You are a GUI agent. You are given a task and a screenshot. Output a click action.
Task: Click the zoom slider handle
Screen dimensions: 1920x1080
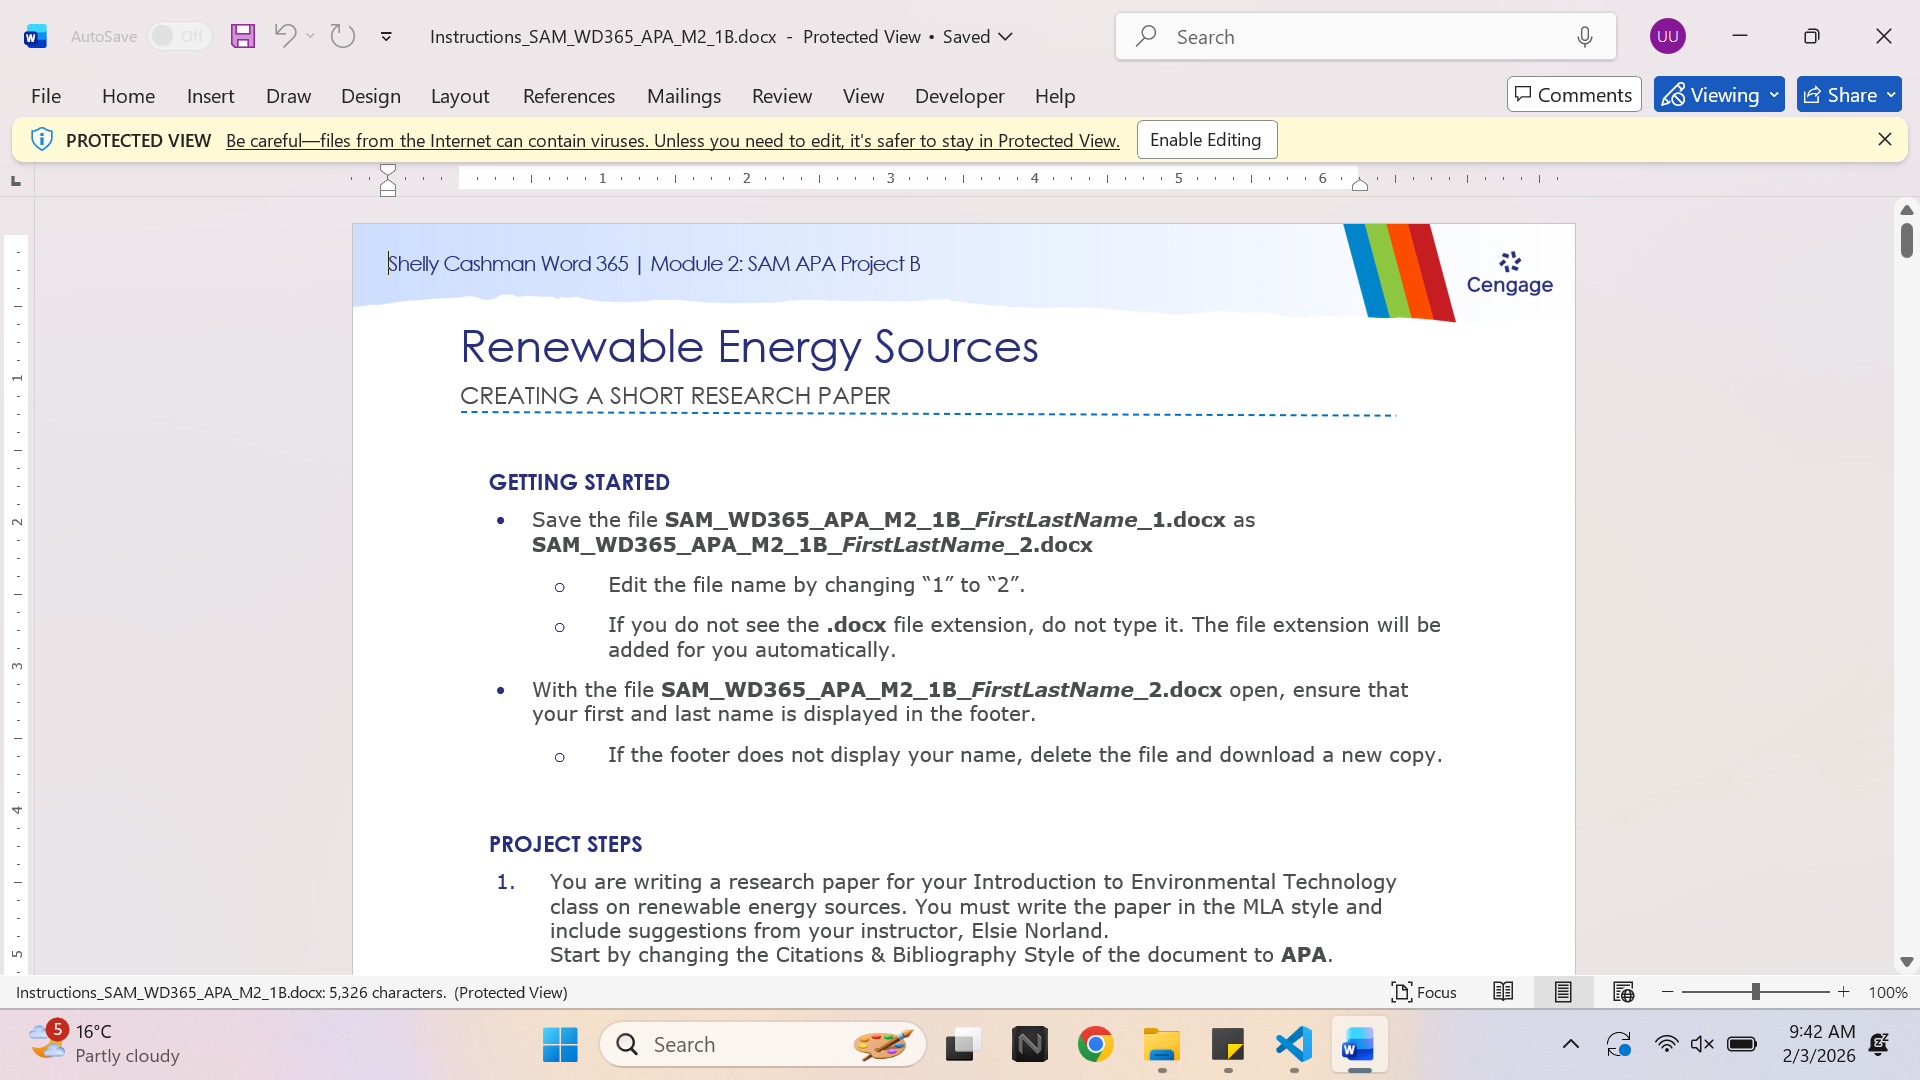click(x=1756, y=992)
